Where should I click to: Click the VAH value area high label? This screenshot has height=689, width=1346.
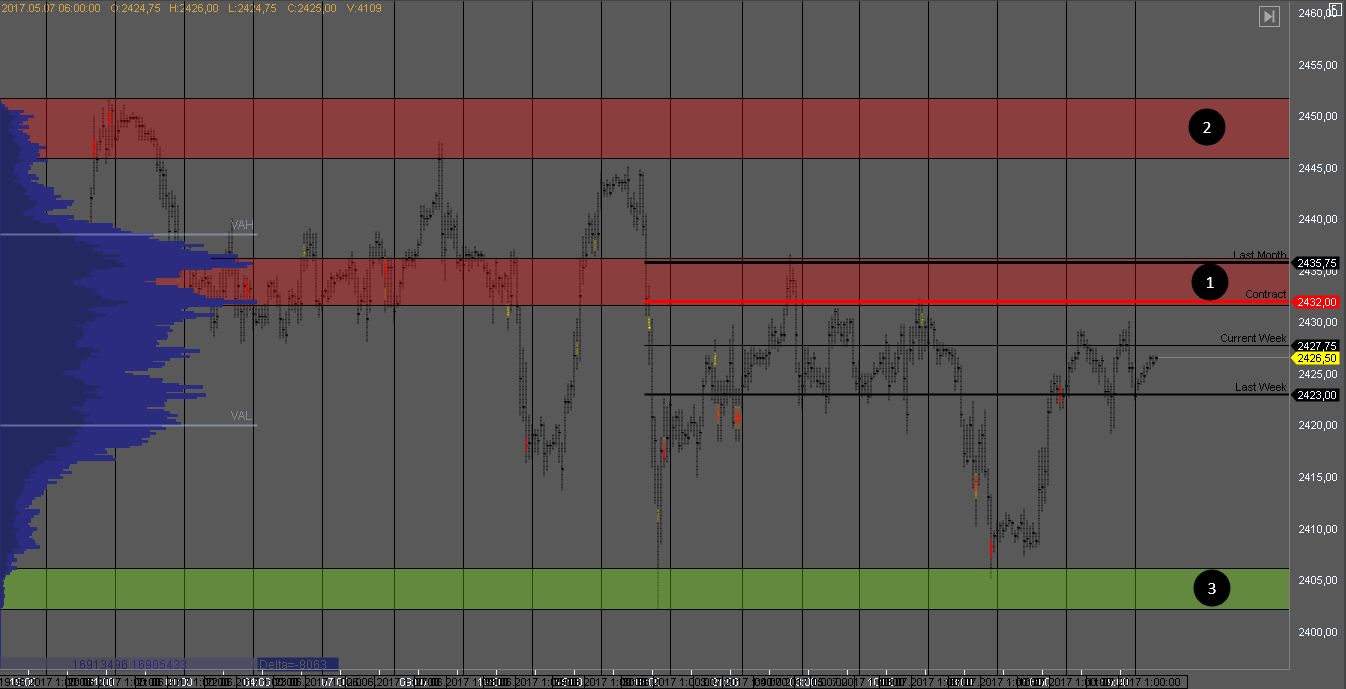[x=242, y=225]
